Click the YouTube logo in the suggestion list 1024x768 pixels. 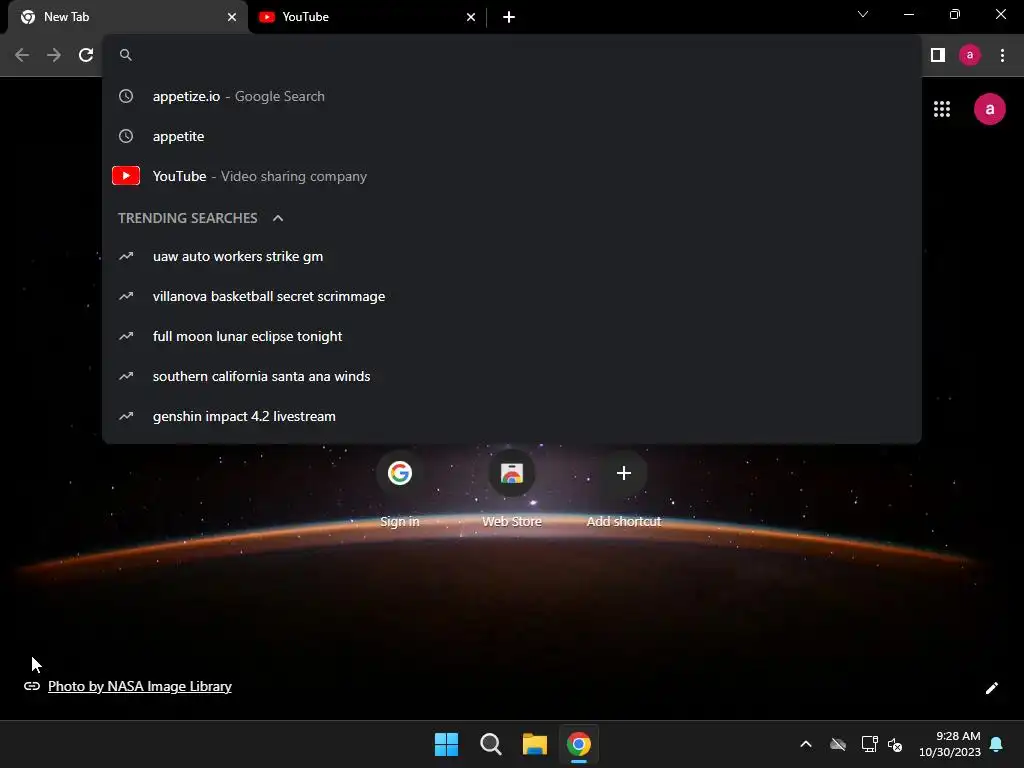[126, 176]
